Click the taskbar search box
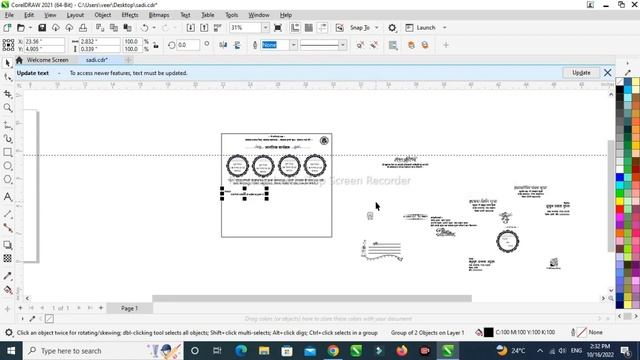 point(104,351)
